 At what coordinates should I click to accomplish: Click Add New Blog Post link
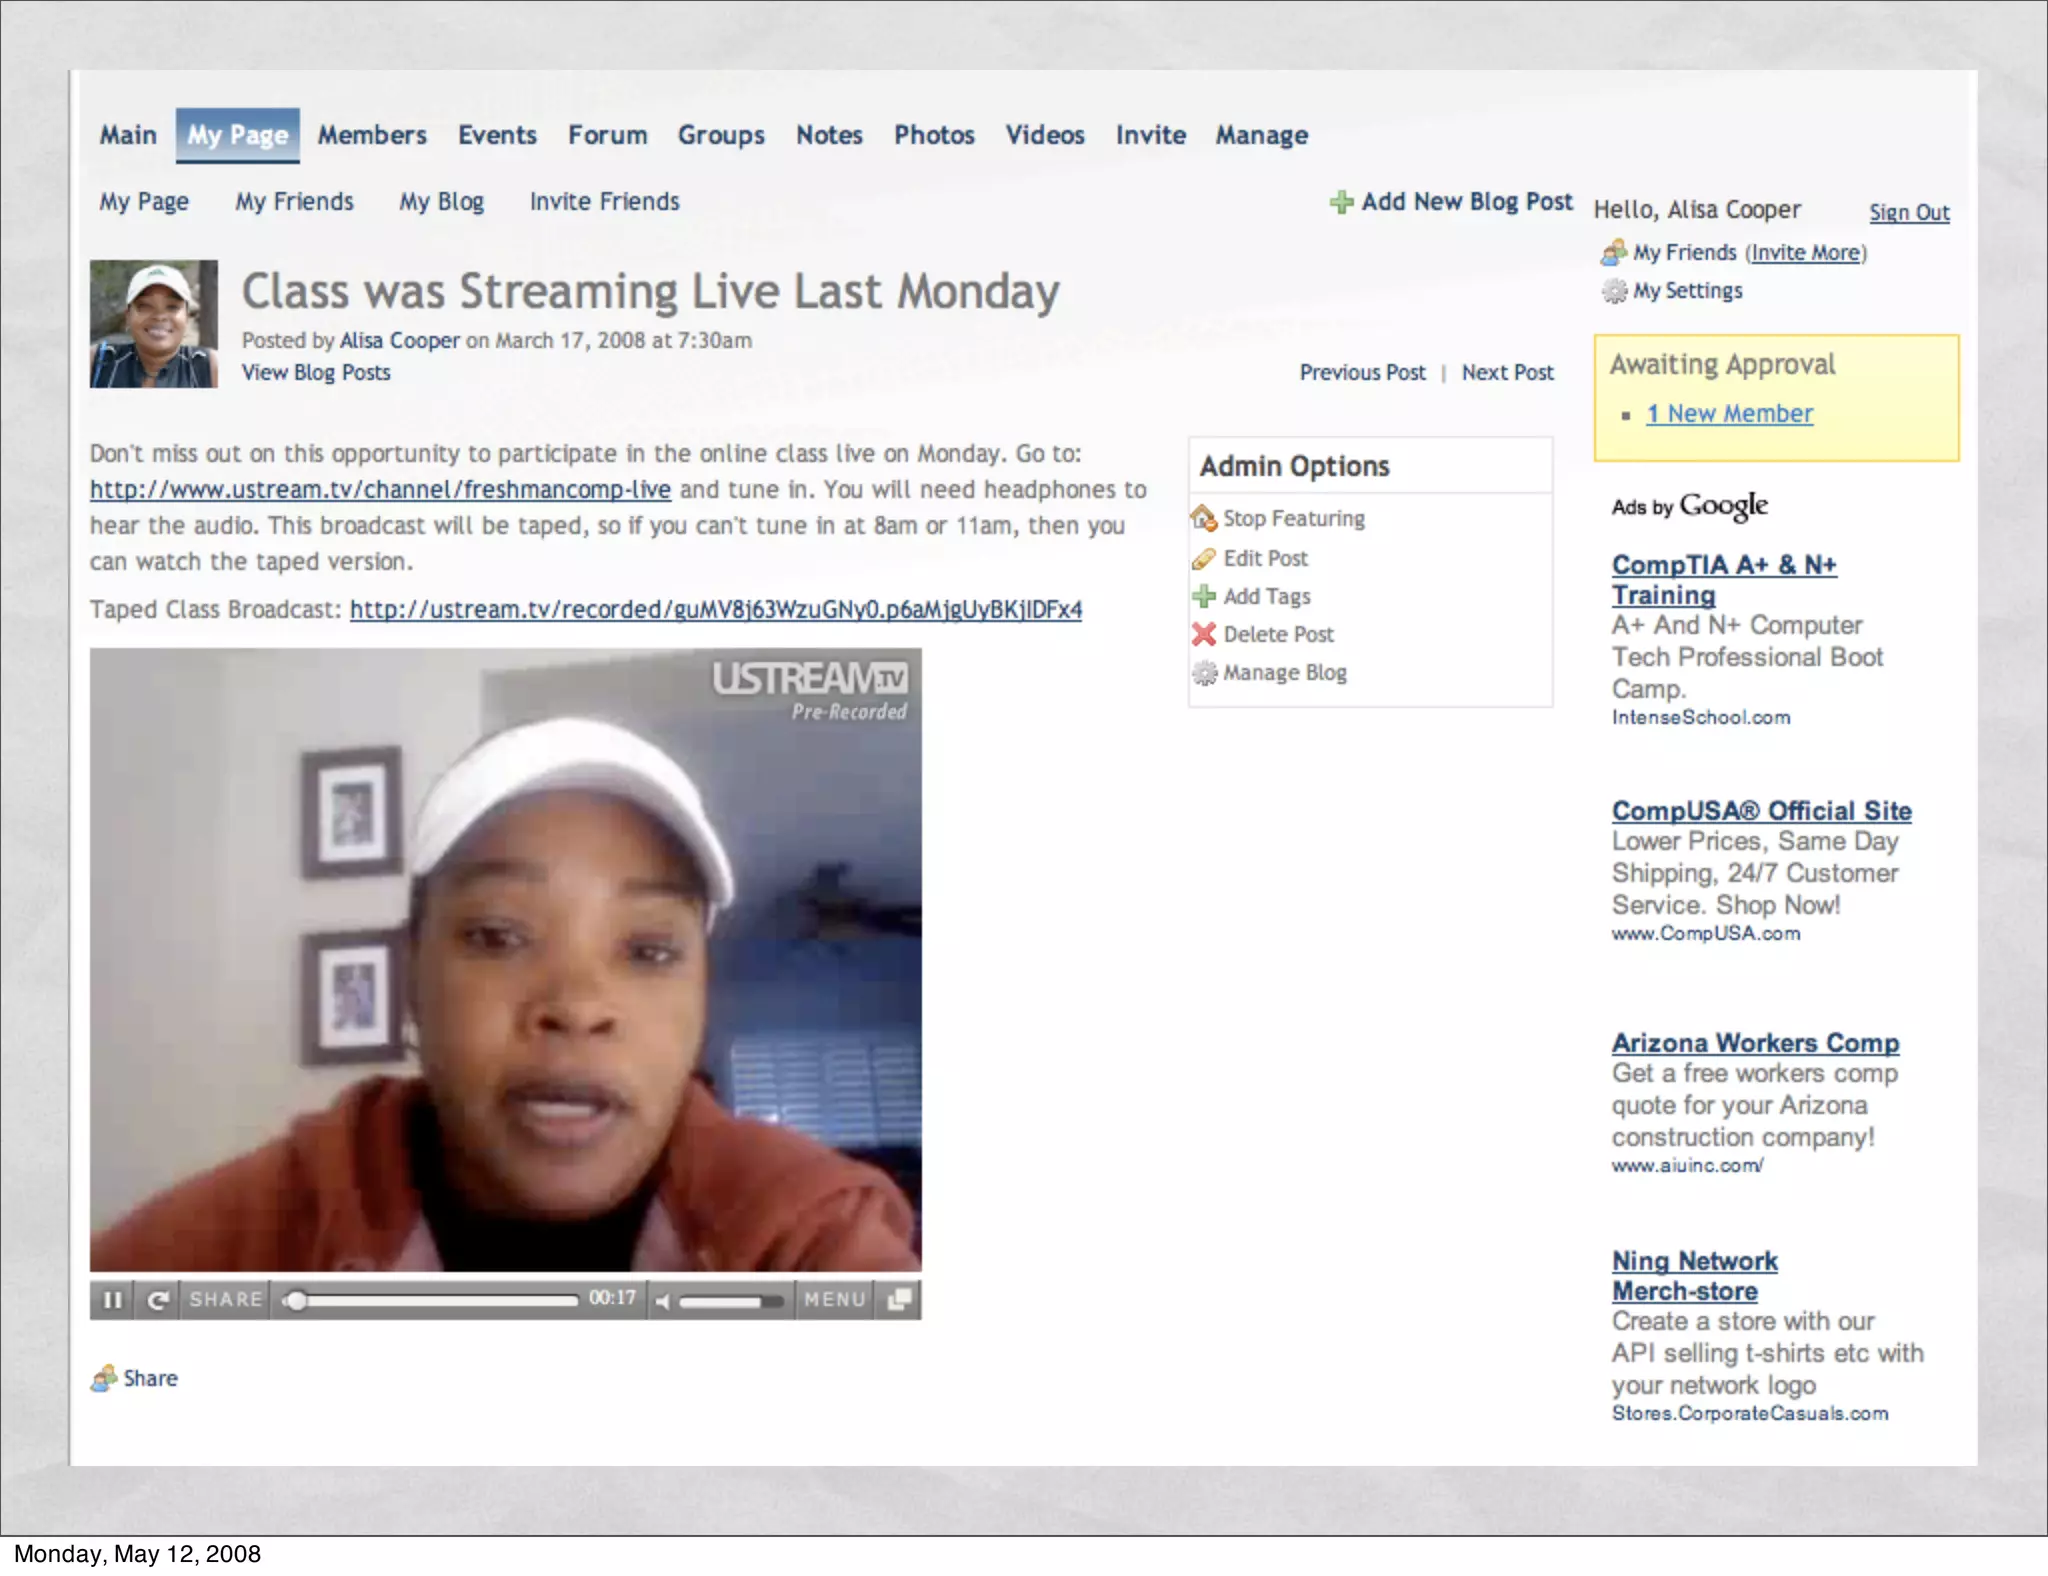click(x=1466, y=202)
